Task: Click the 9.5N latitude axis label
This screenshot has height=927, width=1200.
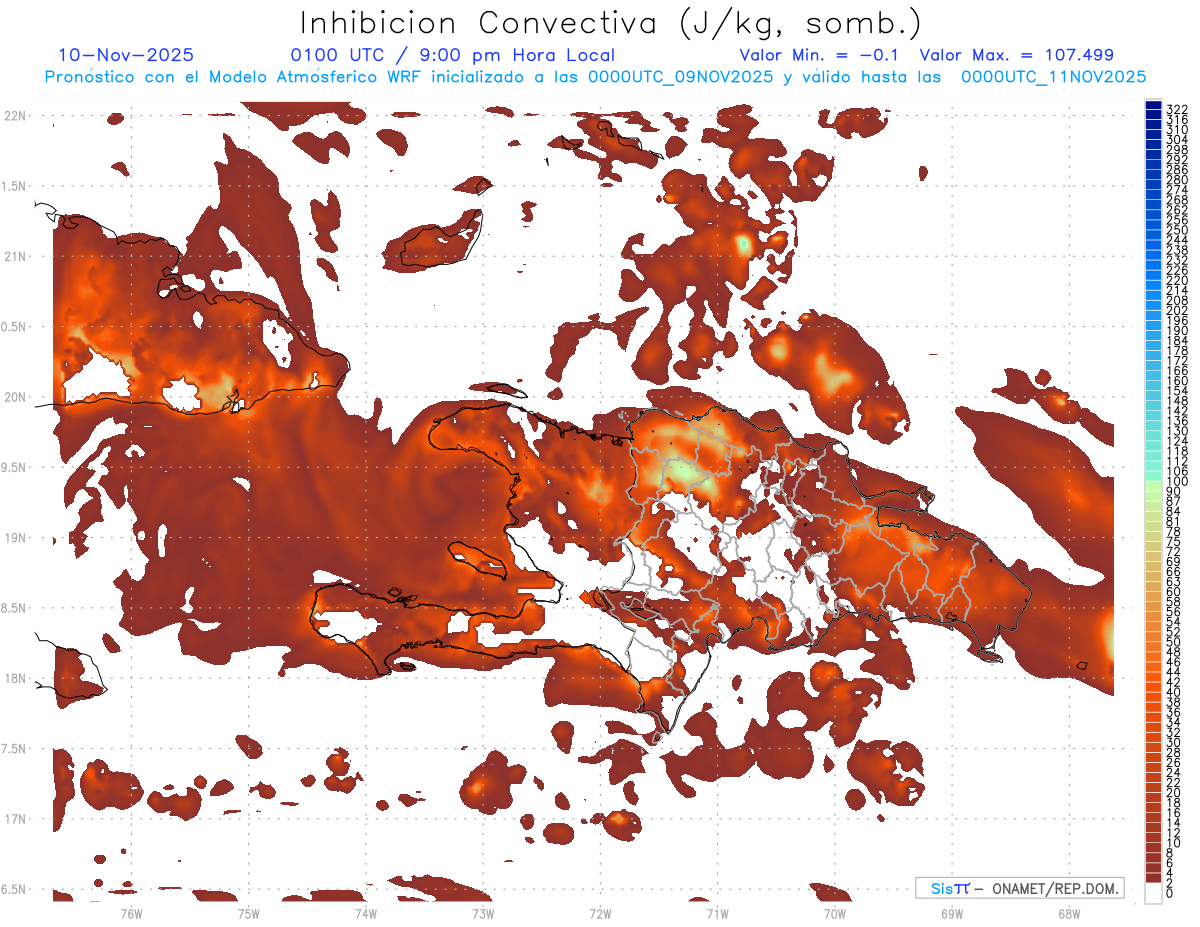Action: [x=15, y=467]
